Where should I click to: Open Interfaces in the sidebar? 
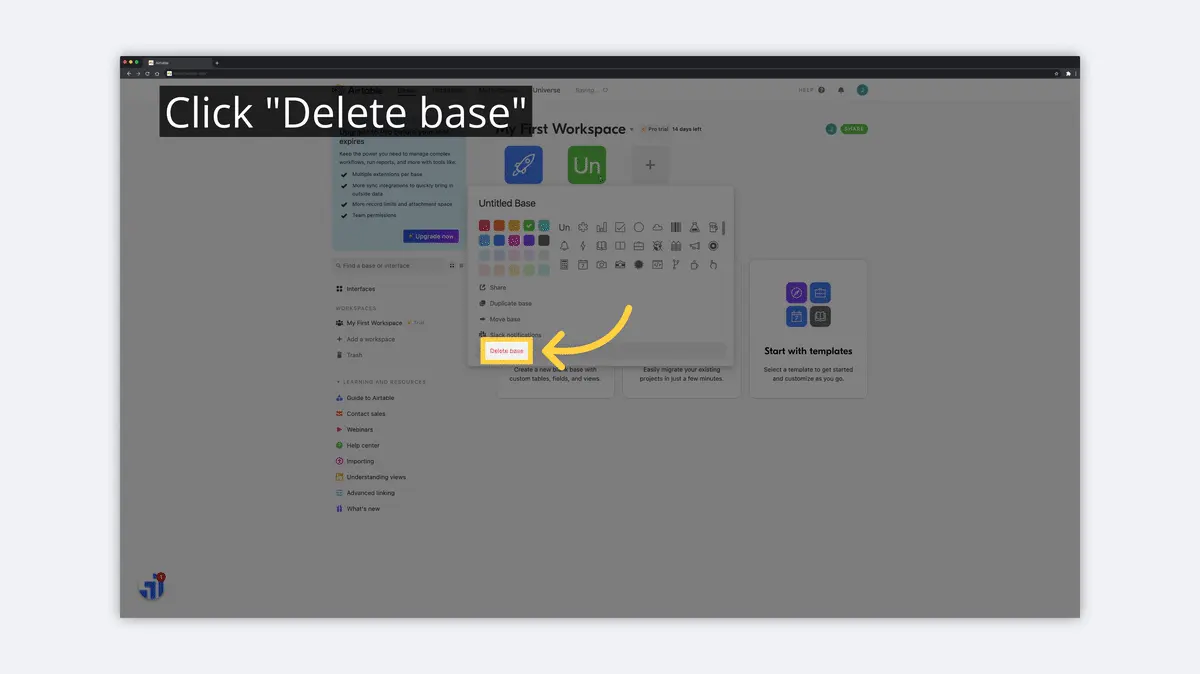tap(355, 289)
